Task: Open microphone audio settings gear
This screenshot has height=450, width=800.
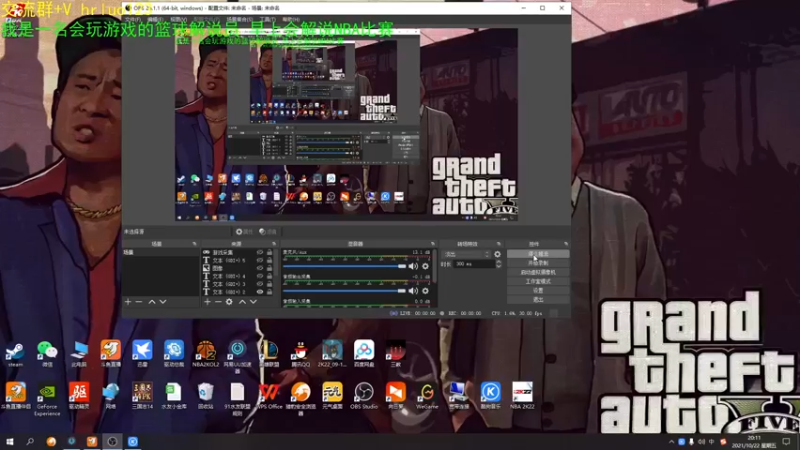Action: [x=425, y=266]
